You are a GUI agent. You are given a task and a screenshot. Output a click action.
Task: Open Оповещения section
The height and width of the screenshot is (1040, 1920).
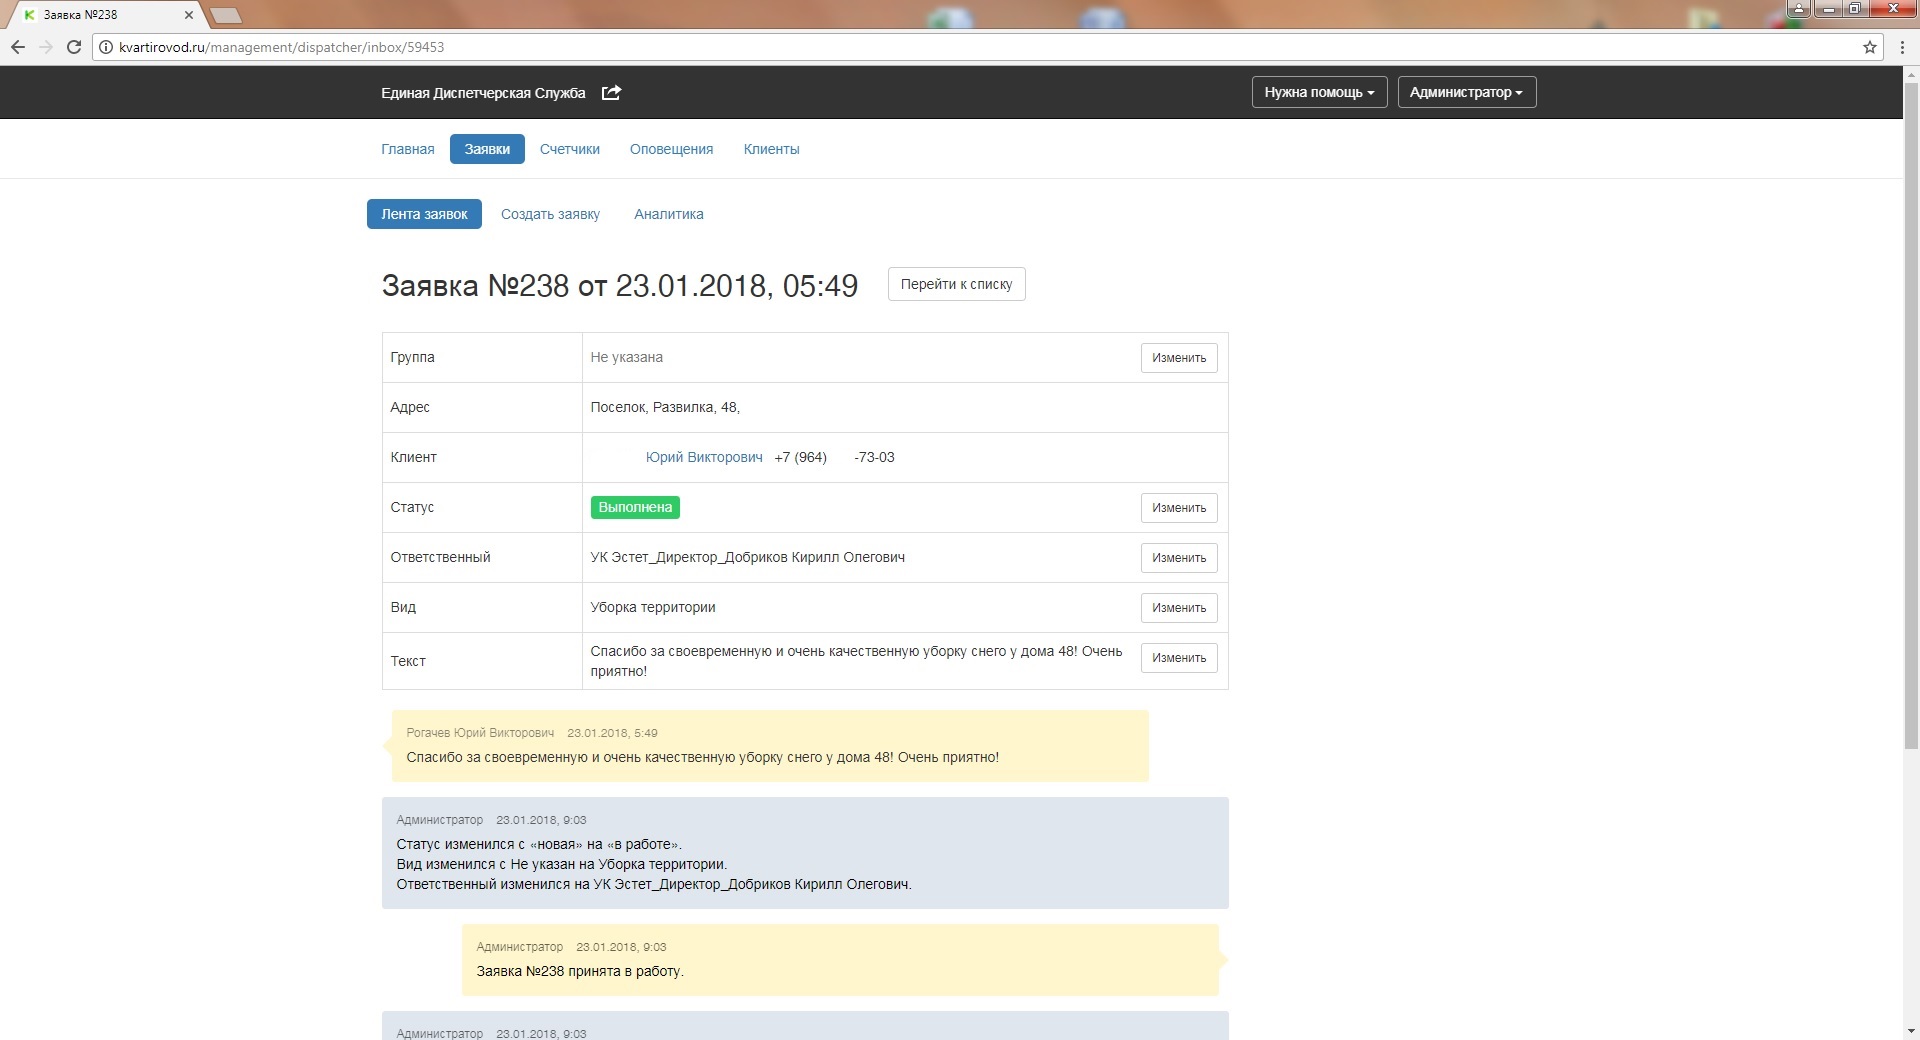pyautogui.click(x=671, y=149)
